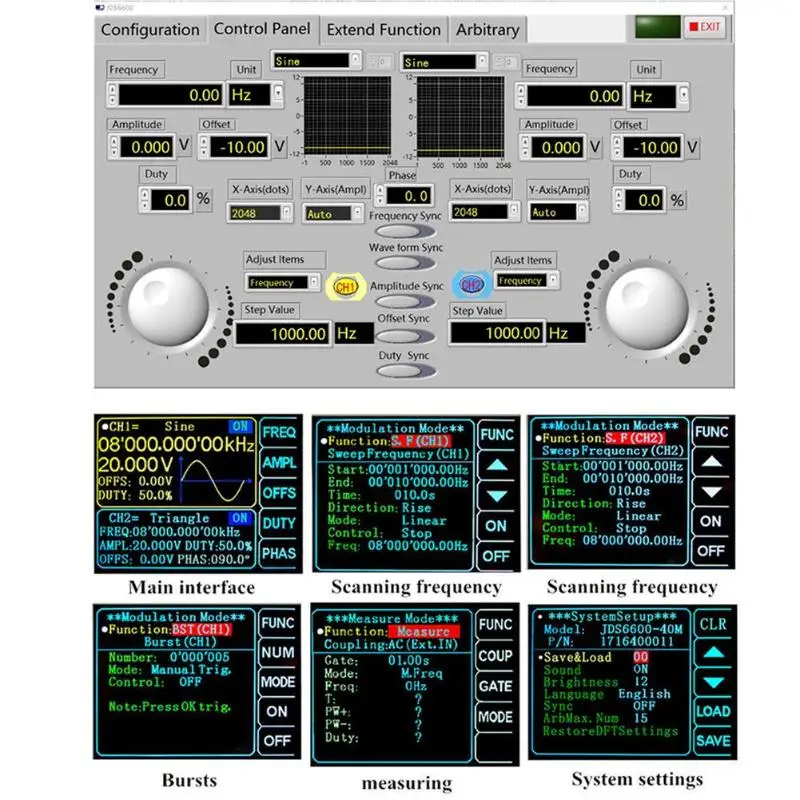Viewport: 800px width, 800px height.
Task: Open the left channel Sine waveform dropdown
Action: coord(316,61)
